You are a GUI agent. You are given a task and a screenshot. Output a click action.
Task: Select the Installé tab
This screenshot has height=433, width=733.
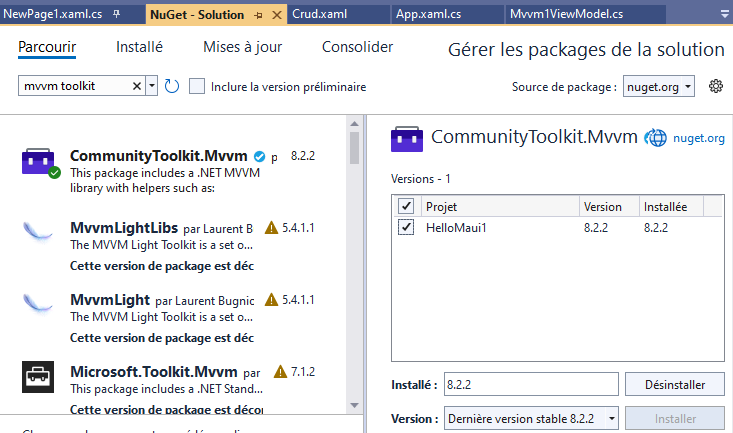pos(139,47)
